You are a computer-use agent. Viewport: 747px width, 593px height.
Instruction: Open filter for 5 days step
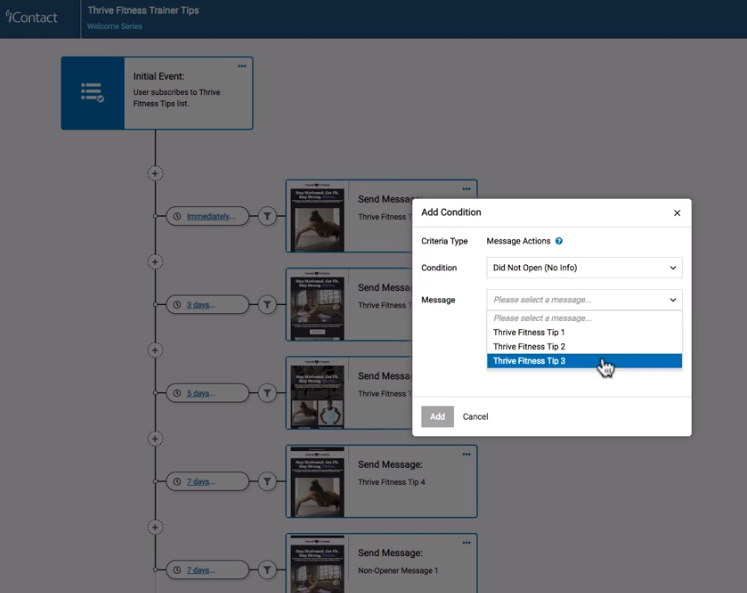pyautogui.click(x=267, y=393)
